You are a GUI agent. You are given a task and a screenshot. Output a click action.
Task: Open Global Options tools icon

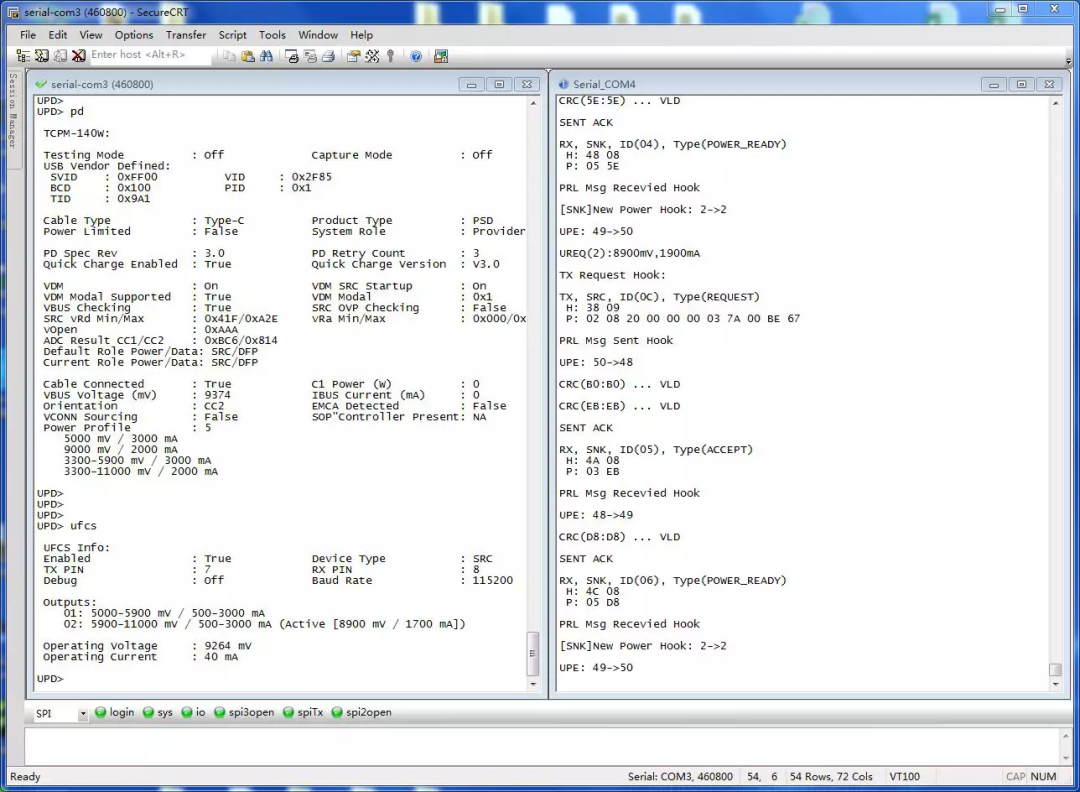coord(372,56)
